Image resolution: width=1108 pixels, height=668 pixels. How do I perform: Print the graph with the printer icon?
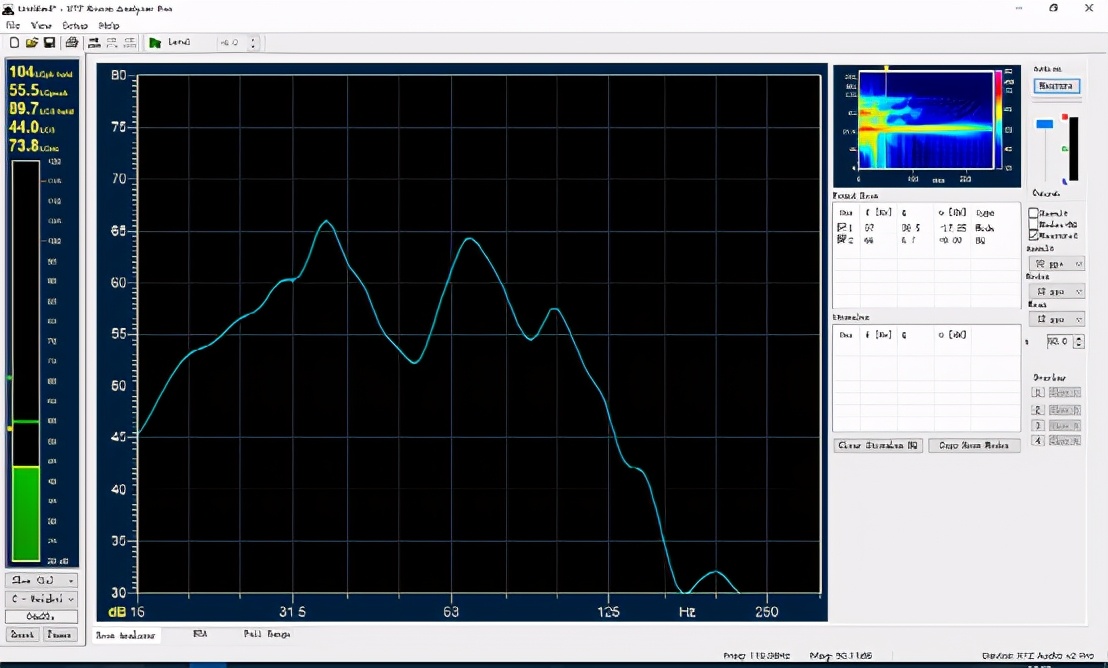(x=72, y=42)
